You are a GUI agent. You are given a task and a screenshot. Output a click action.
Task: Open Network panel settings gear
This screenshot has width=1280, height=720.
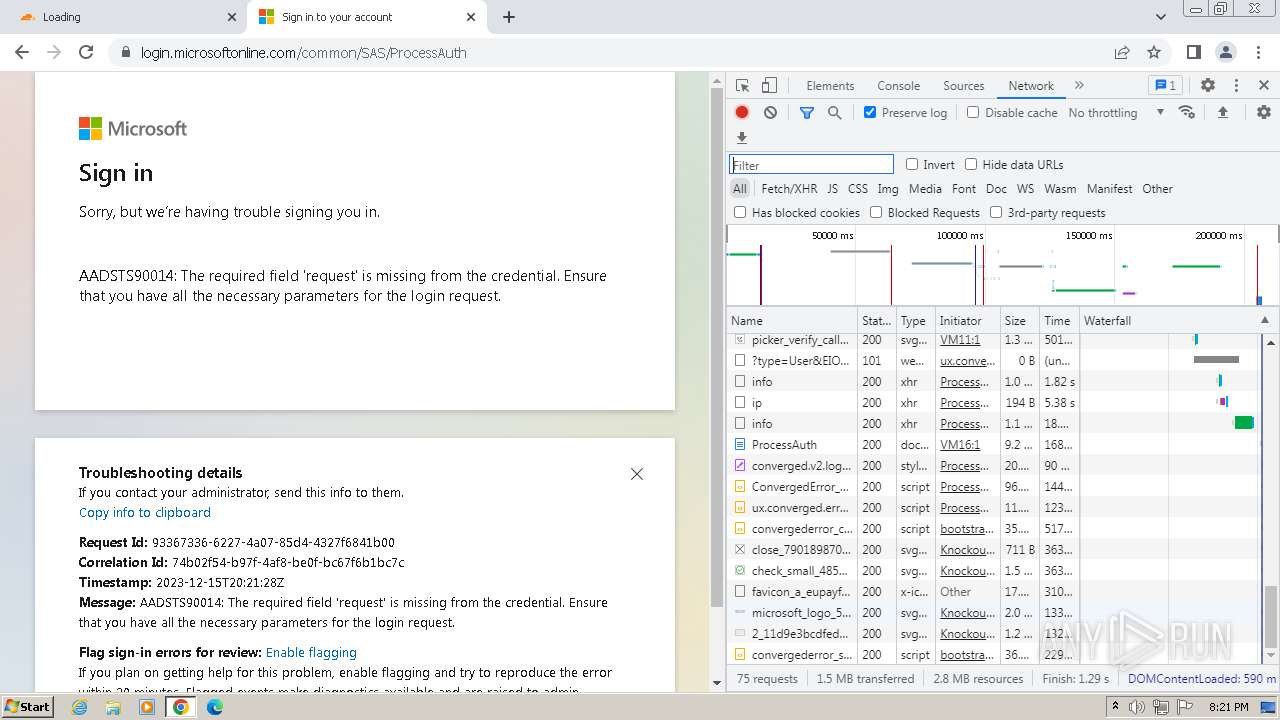pyautogui.click(x=1264, y=113)
